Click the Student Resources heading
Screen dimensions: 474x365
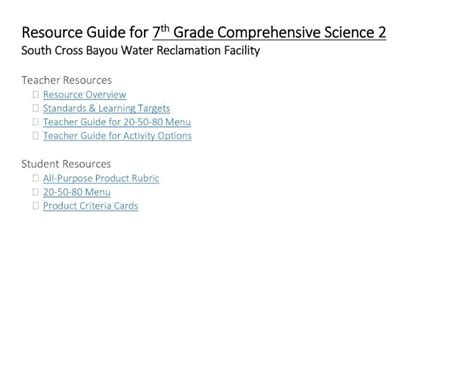[x=66, y=164]
